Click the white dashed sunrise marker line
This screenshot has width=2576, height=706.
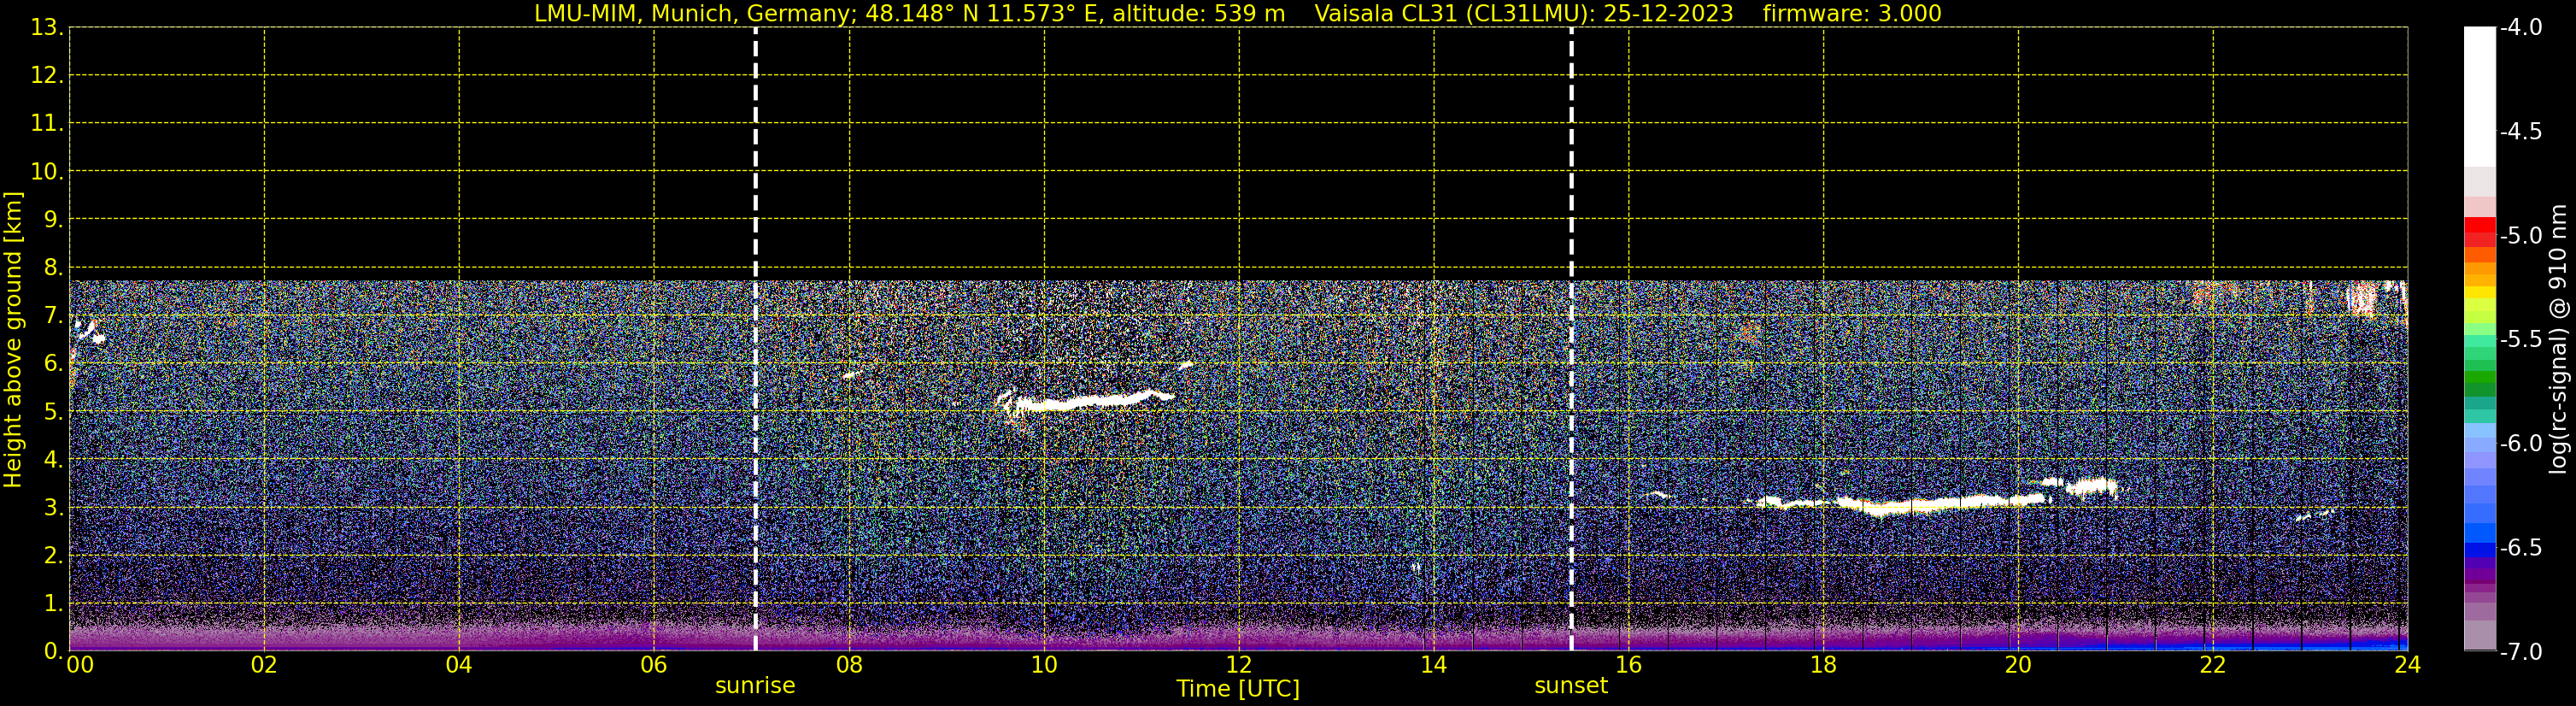click(755, 339)
